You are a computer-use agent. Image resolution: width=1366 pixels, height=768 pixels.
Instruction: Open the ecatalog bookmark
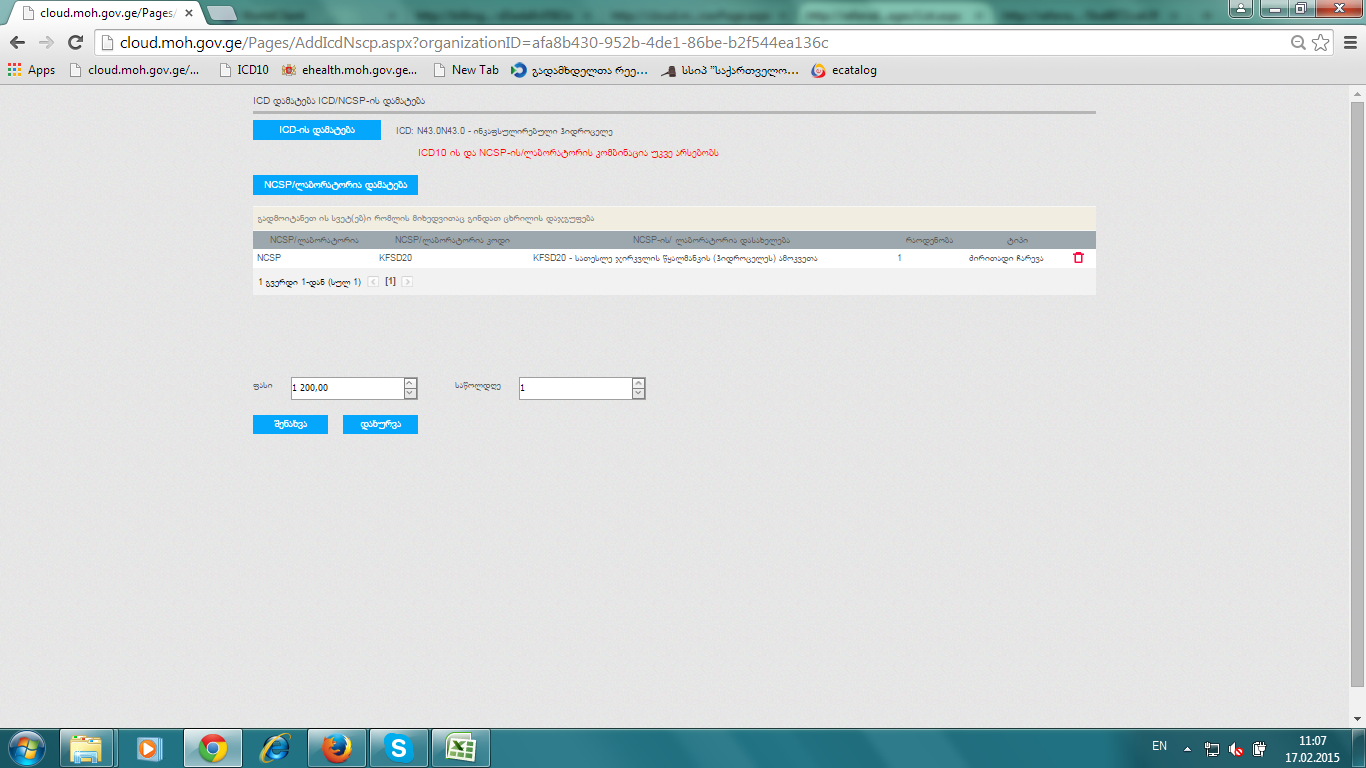coord(844,70)
